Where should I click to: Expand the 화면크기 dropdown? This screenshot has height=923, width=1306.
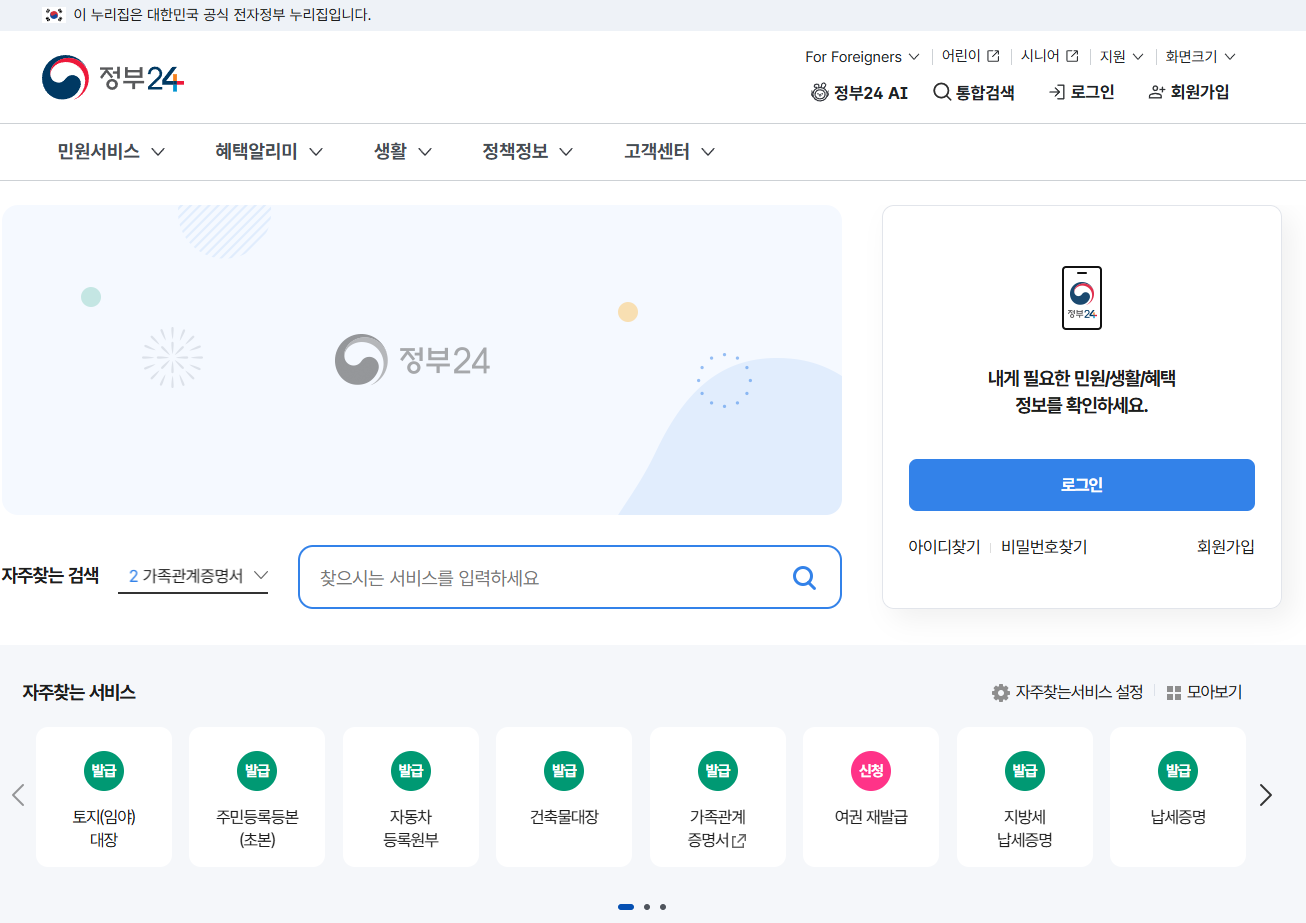pyautogui.click(x=1200, y=57)
